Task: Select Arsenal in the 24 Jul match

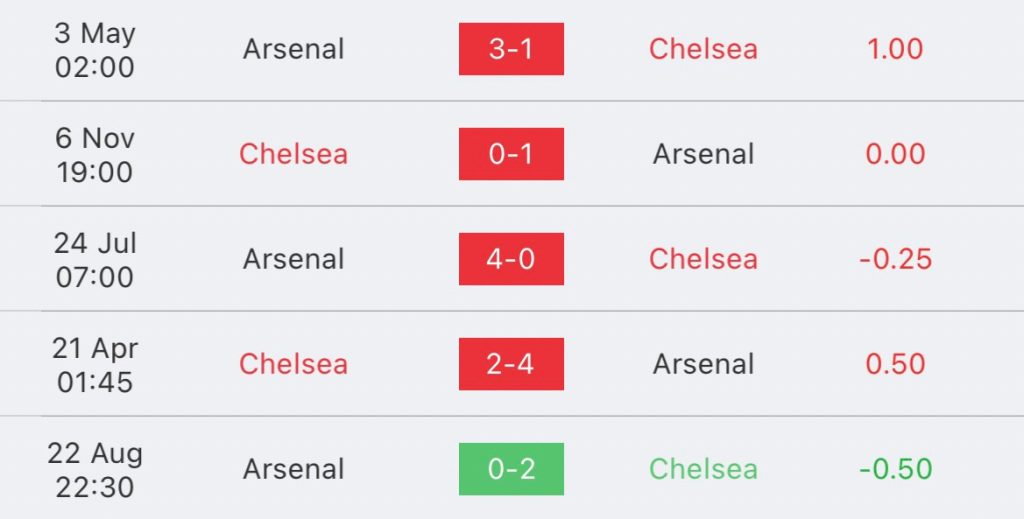Action: point(293,259)
